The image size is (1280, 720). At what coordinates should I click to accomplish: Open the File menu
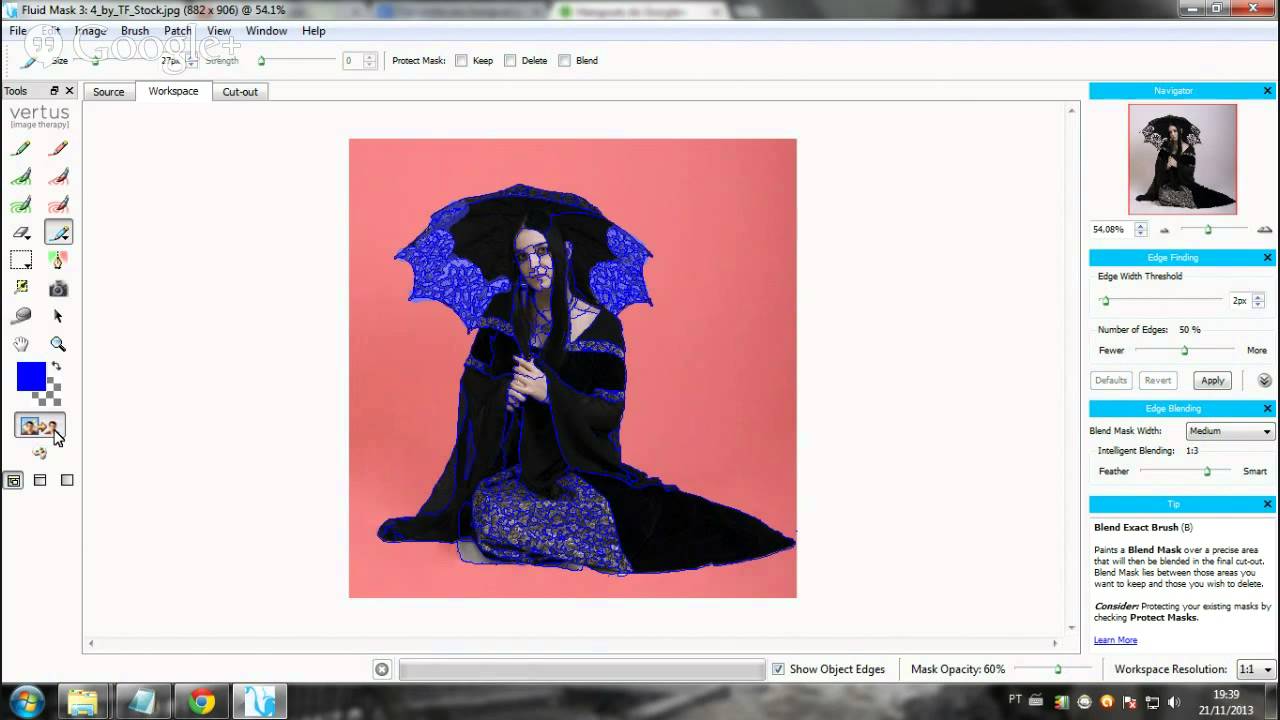(18, 31)
